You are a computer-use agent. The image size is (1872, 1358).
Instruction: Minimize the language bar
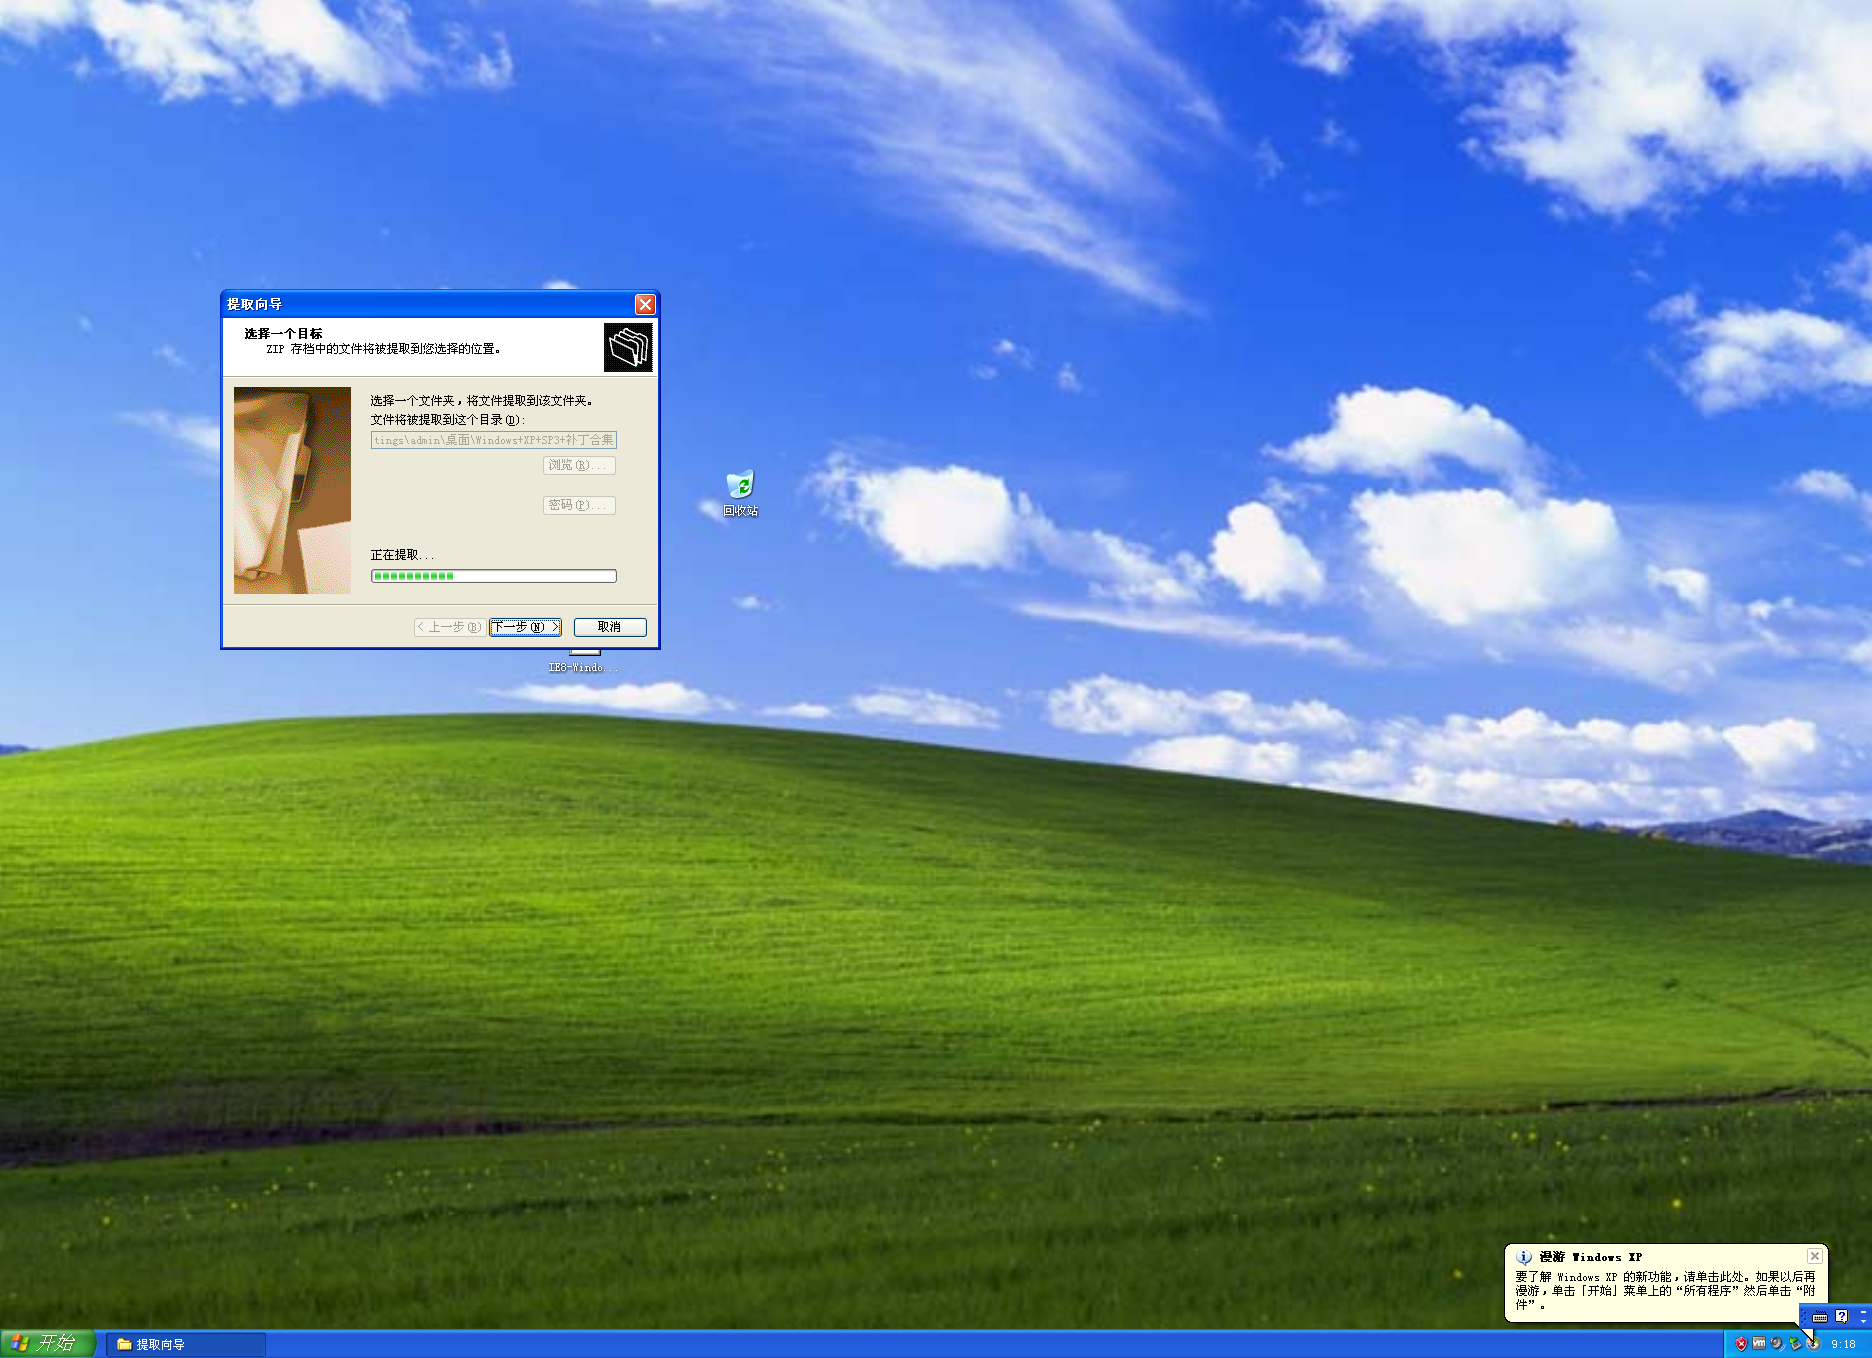tap(1863, 1312)
